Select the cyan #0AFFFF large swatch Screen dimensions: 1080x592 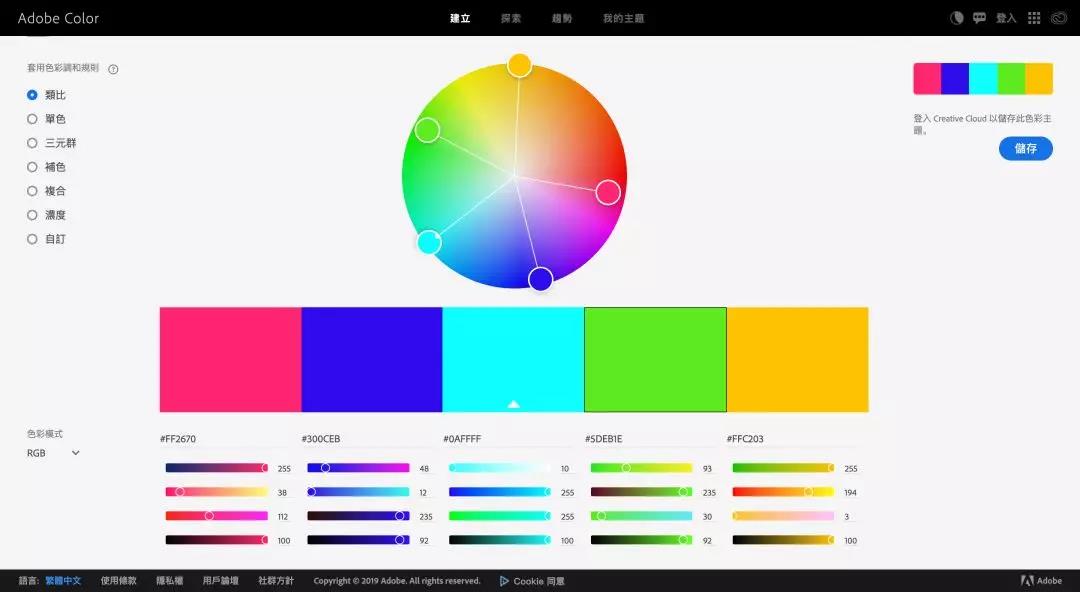click(513, 360)
